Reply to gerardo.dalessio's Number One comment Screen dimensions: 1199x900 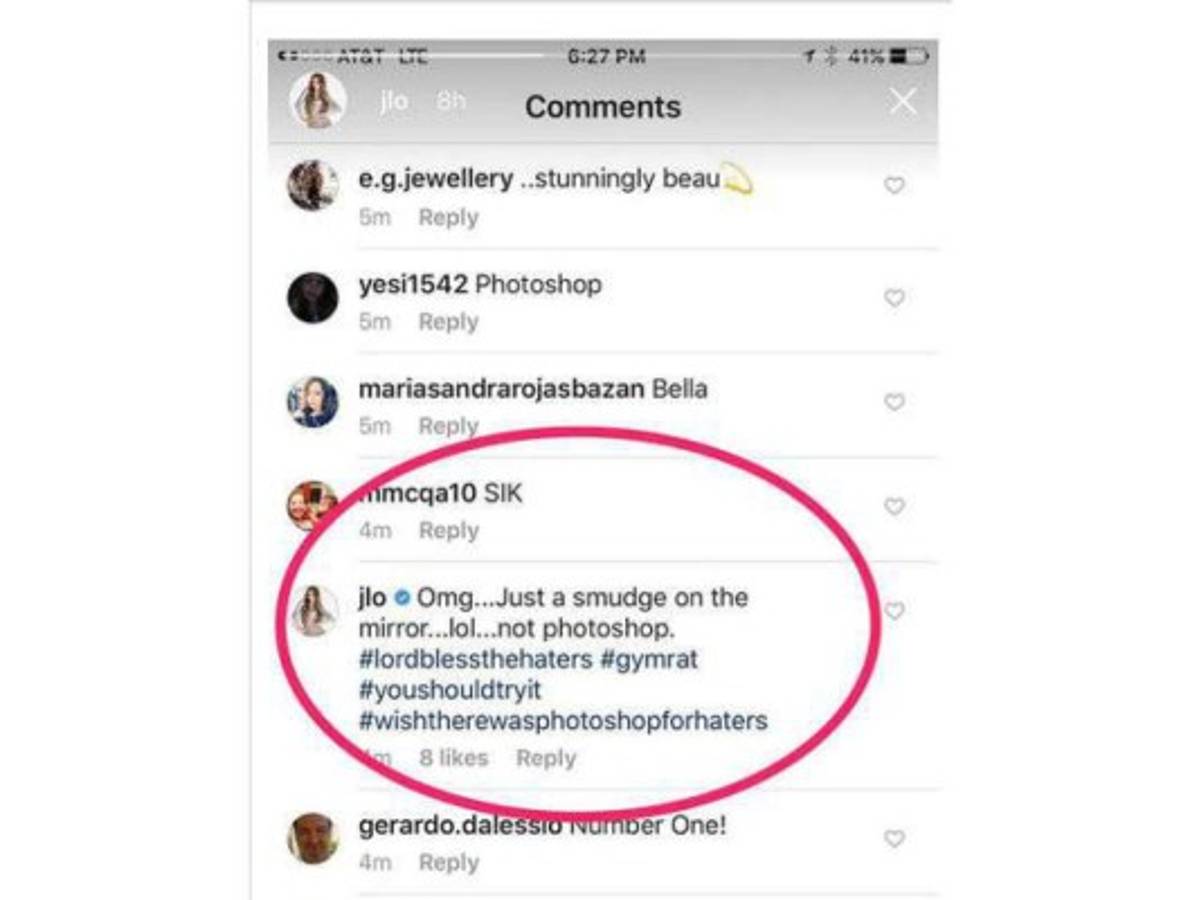click(448, 863)
